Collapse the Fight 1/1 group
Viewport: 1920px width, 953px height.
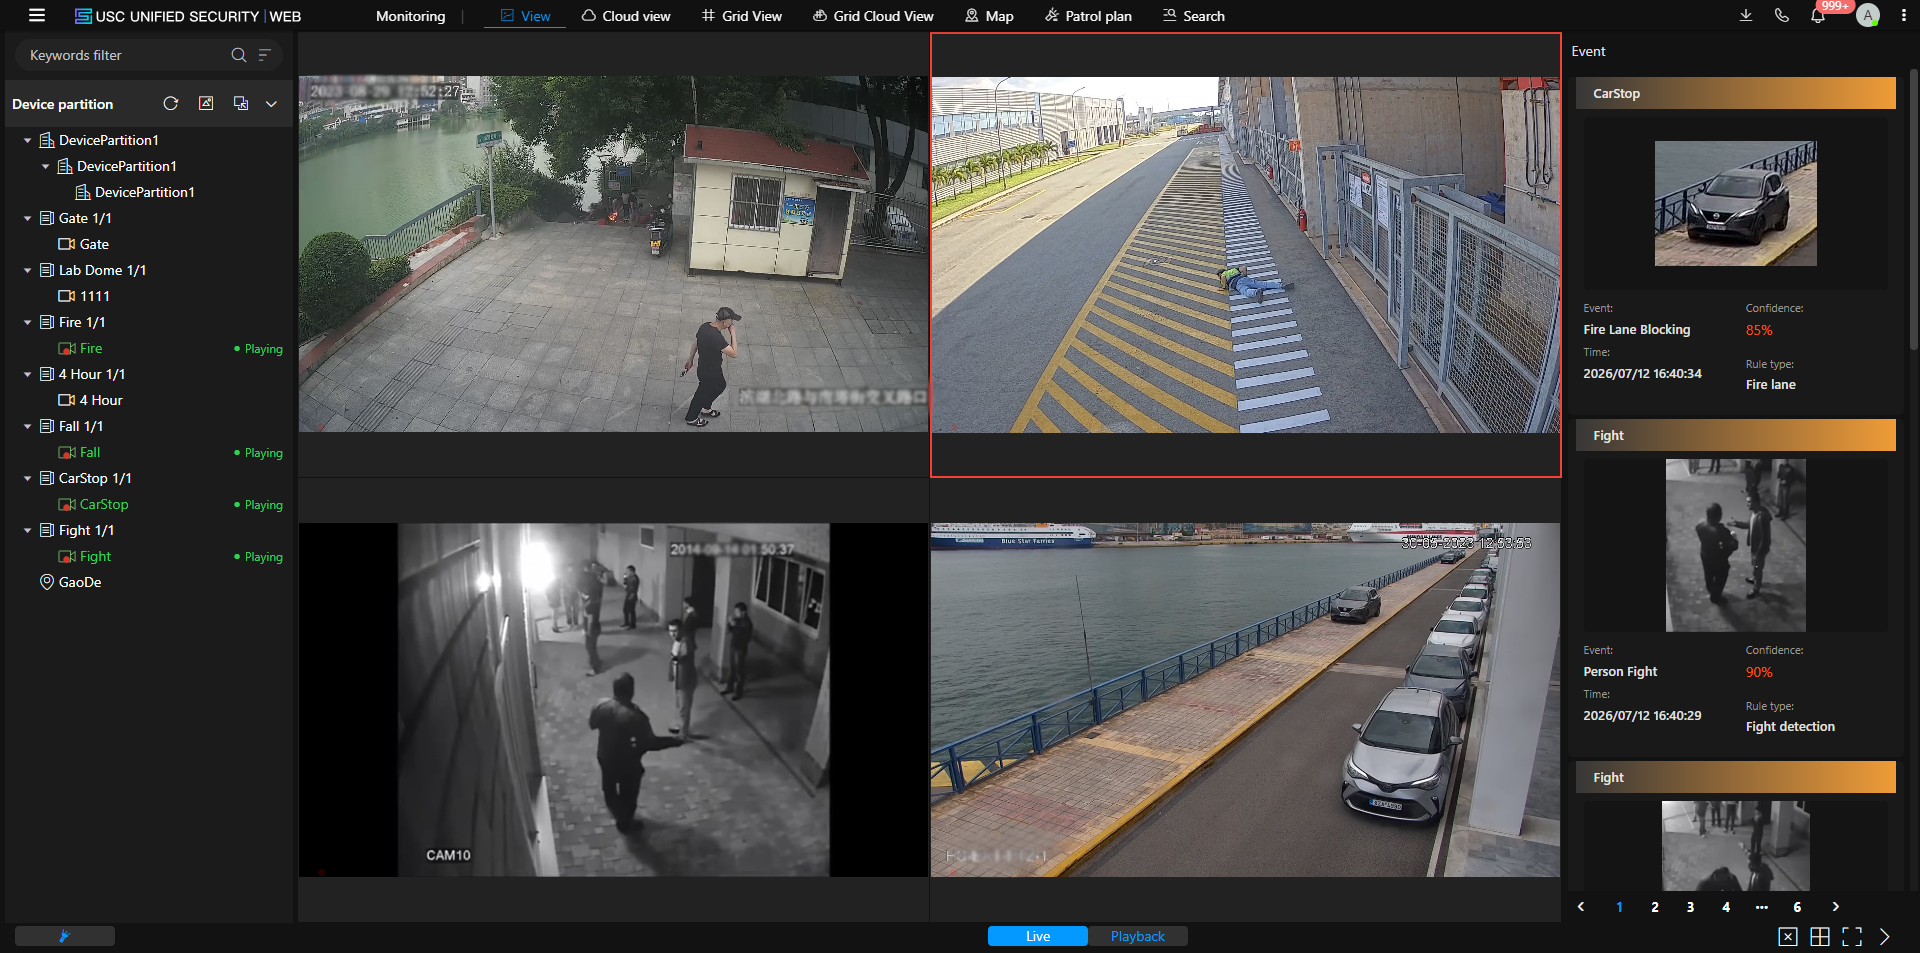(x=28, y=530)
